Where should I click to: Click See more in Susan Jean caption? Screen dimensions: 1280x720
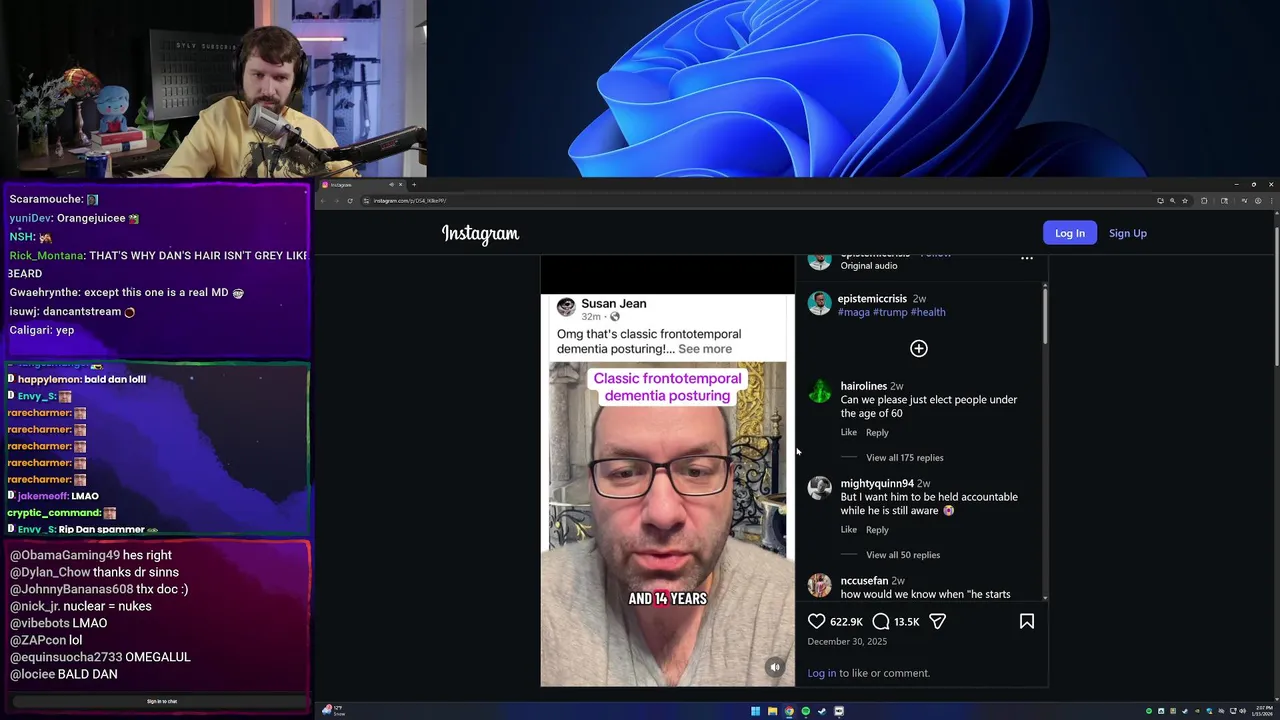[x=704, y=349]
